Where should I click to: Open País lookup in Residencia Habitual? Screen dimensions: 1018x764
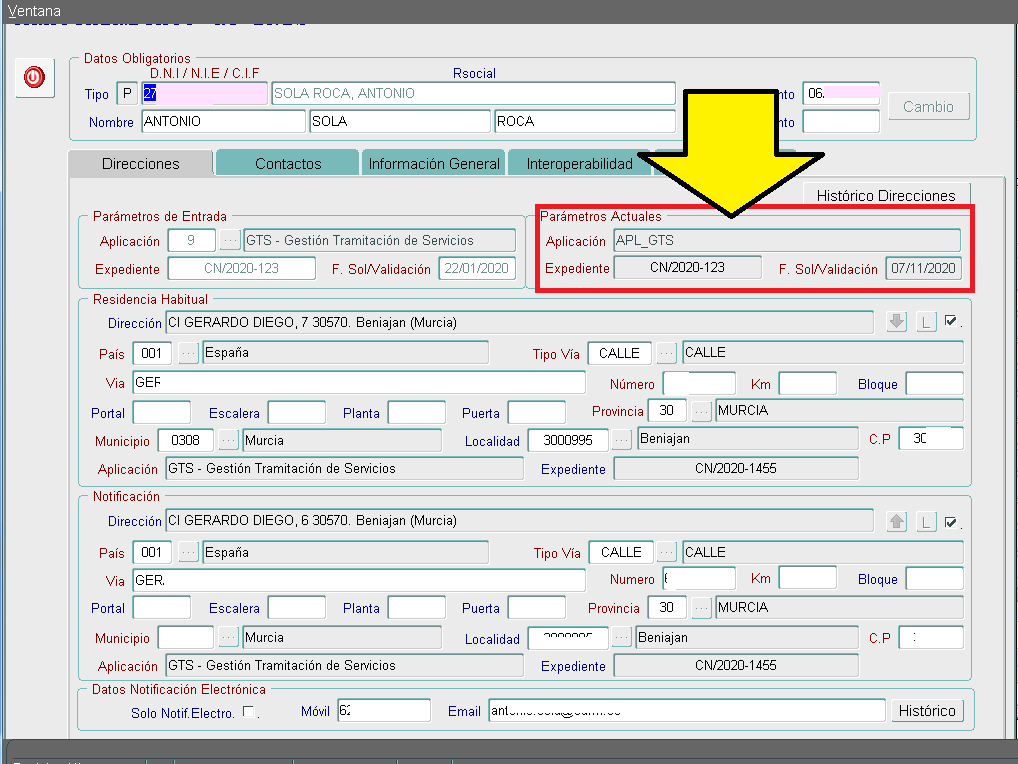tap(188, 353)
